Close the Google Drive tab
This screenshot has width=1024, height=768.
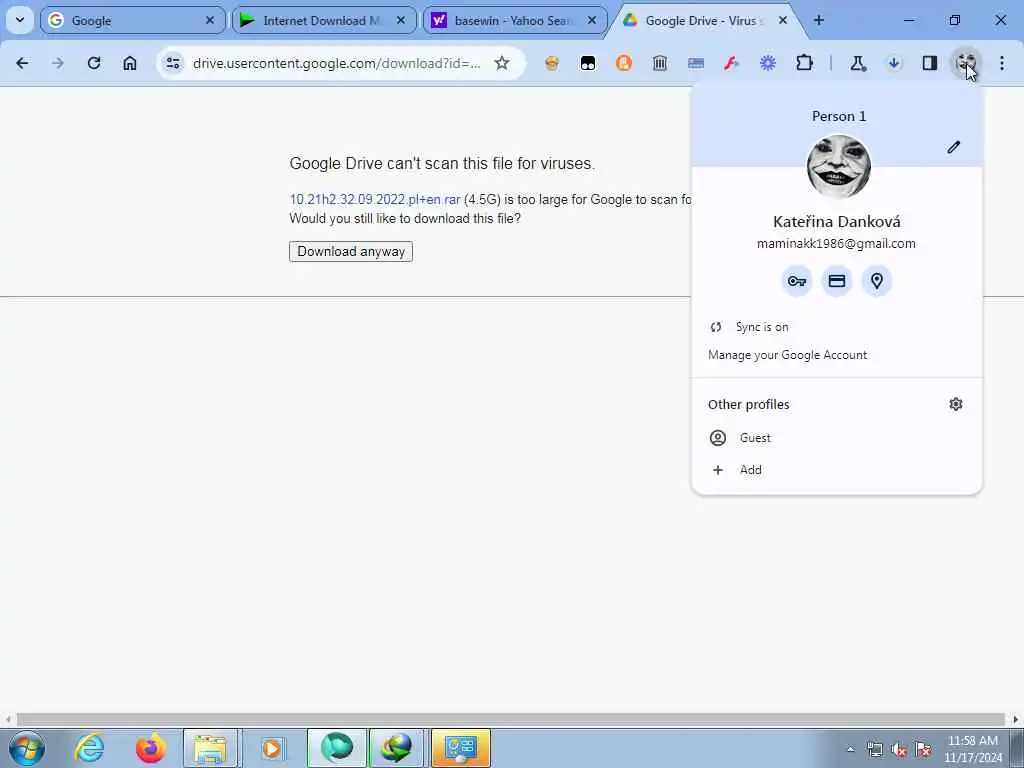[783, 20]
